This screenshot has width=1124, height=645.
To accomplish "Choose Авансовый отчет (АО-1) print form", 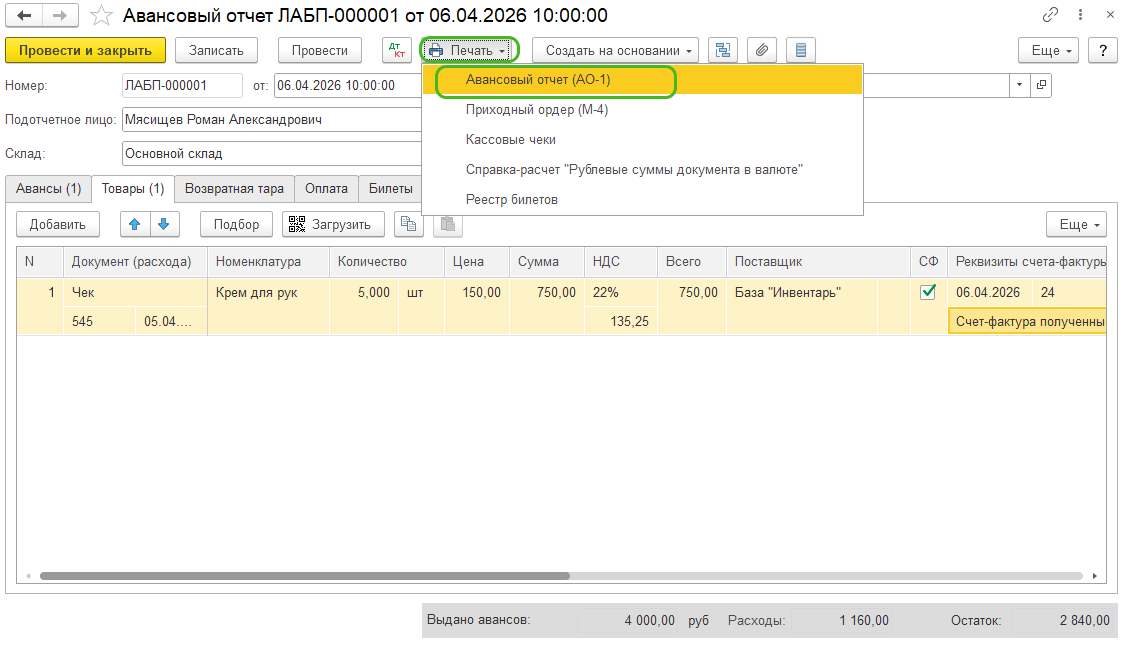I will click(642, 80).
